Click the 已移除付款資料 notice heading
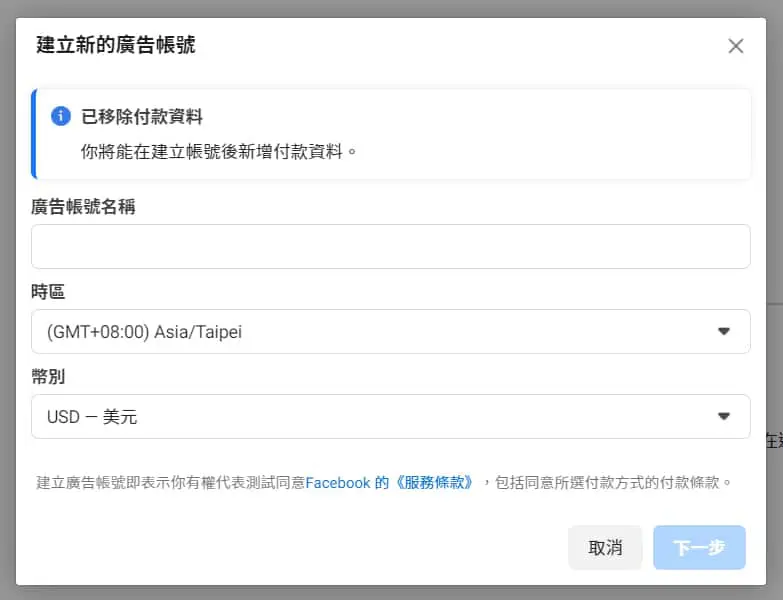 coord(142,116)
